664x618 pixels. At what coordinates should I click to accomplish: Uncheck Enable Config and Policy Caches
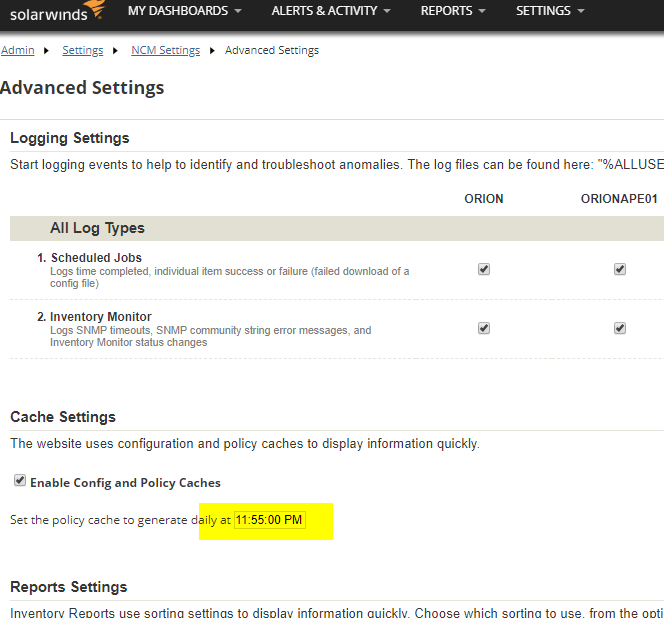19,480
